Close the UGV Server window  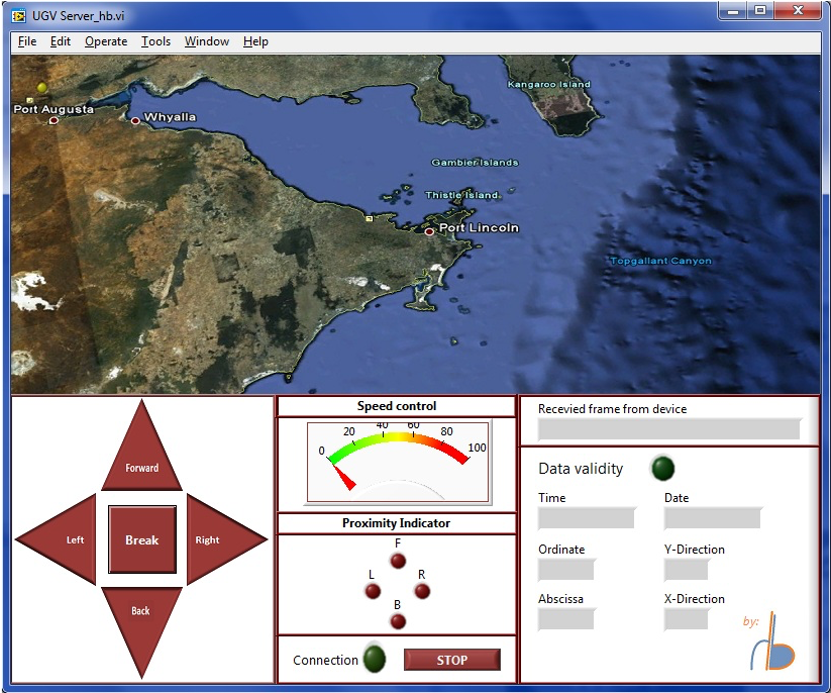coord(798,10)
